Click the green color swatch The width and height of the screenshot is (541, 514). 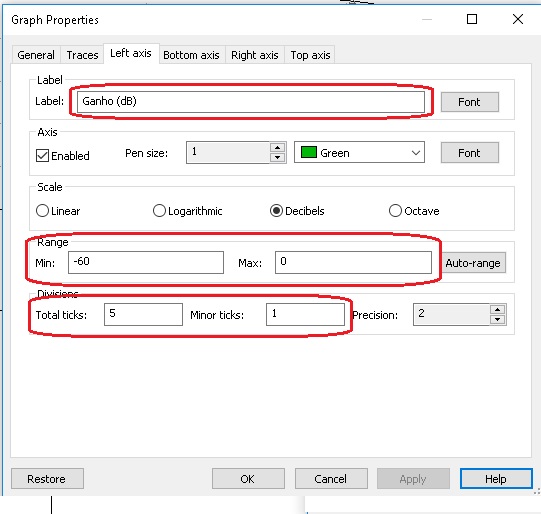click(309, 152)
